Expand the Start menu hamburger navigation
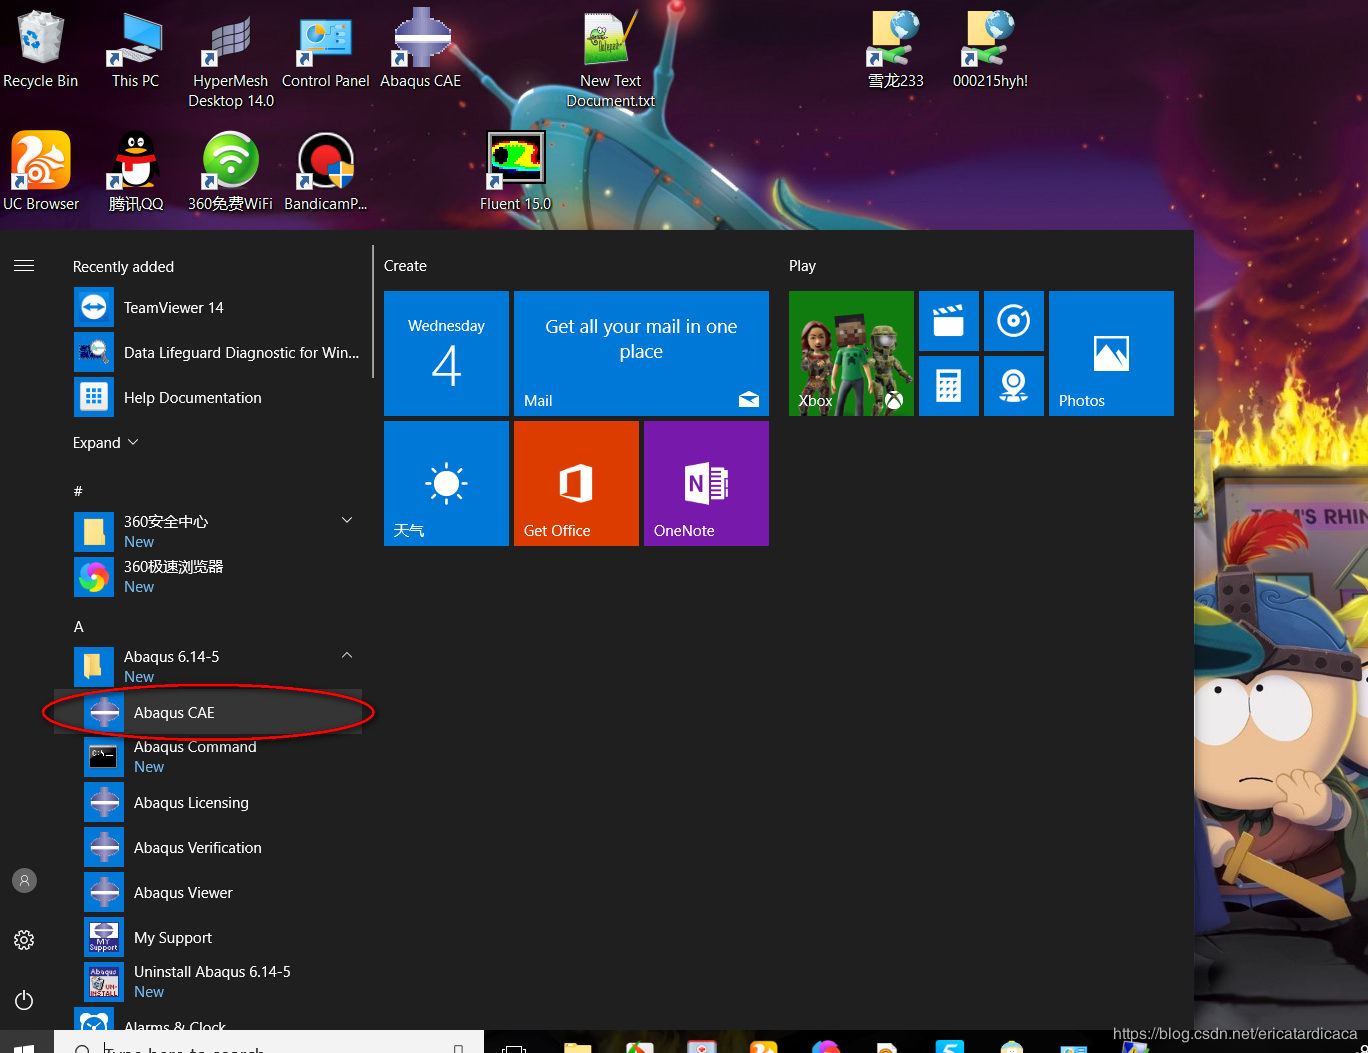This screenshot has width=1368, height=1053. 24,266
